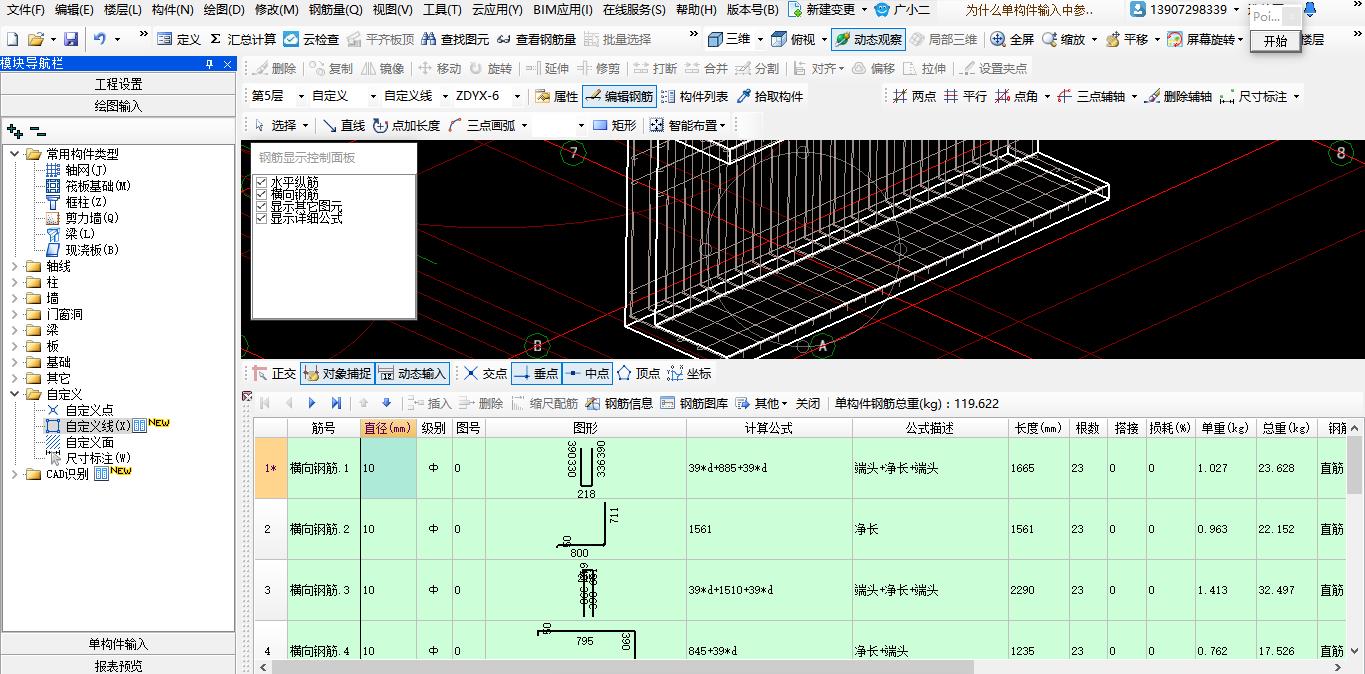The height and width of the screenshot is (674, 1365).
Task: Click 两点 two-point axis tool
Action: click(914, 96)
